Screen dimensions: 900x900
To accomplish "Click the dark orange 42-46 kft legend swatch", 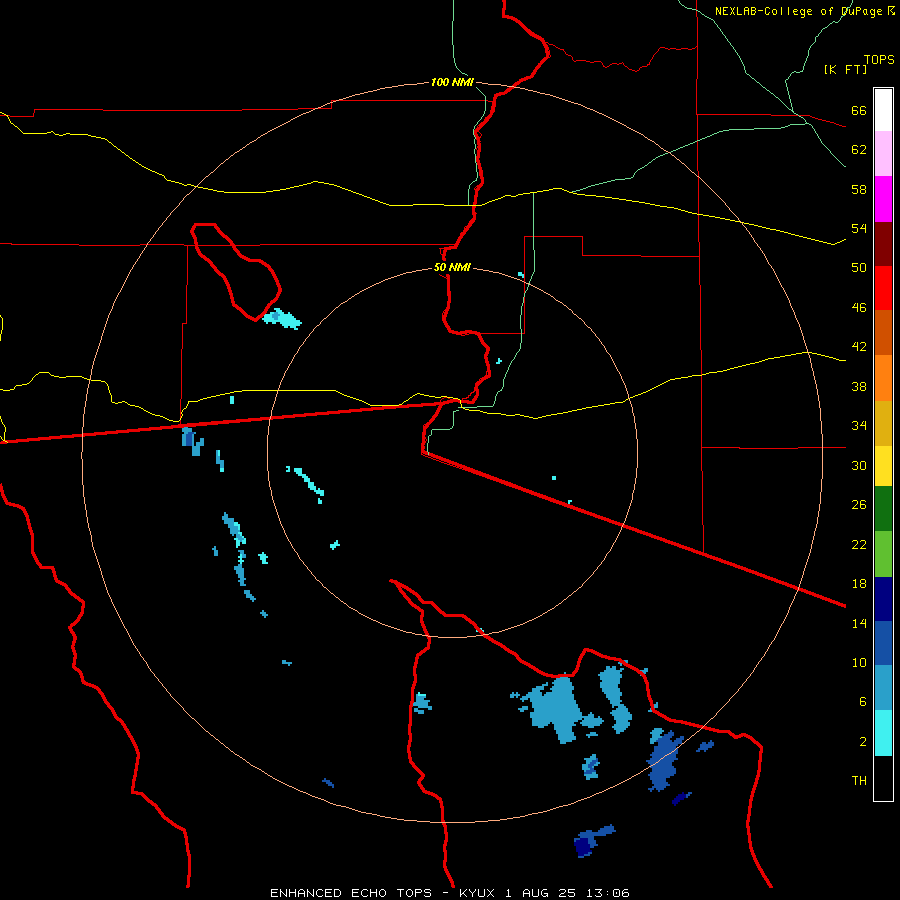I will [x=883, y=333].
